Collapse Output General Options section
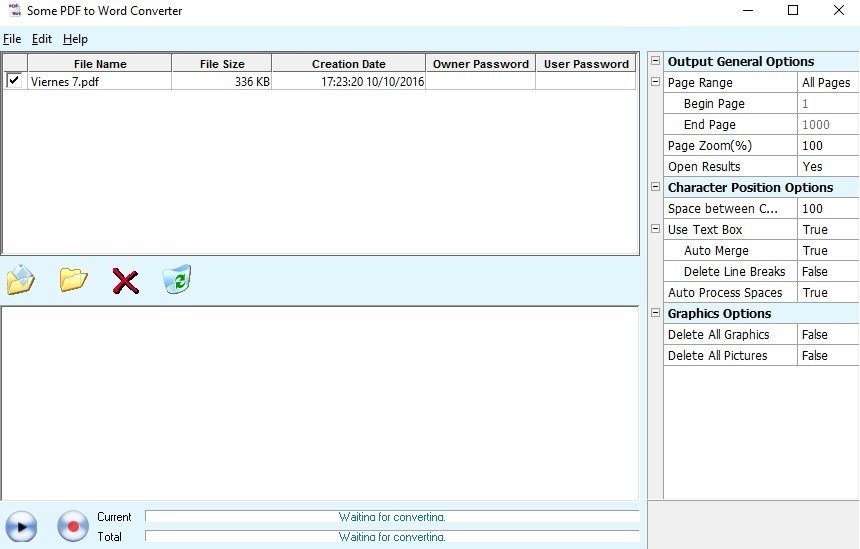 655,61
